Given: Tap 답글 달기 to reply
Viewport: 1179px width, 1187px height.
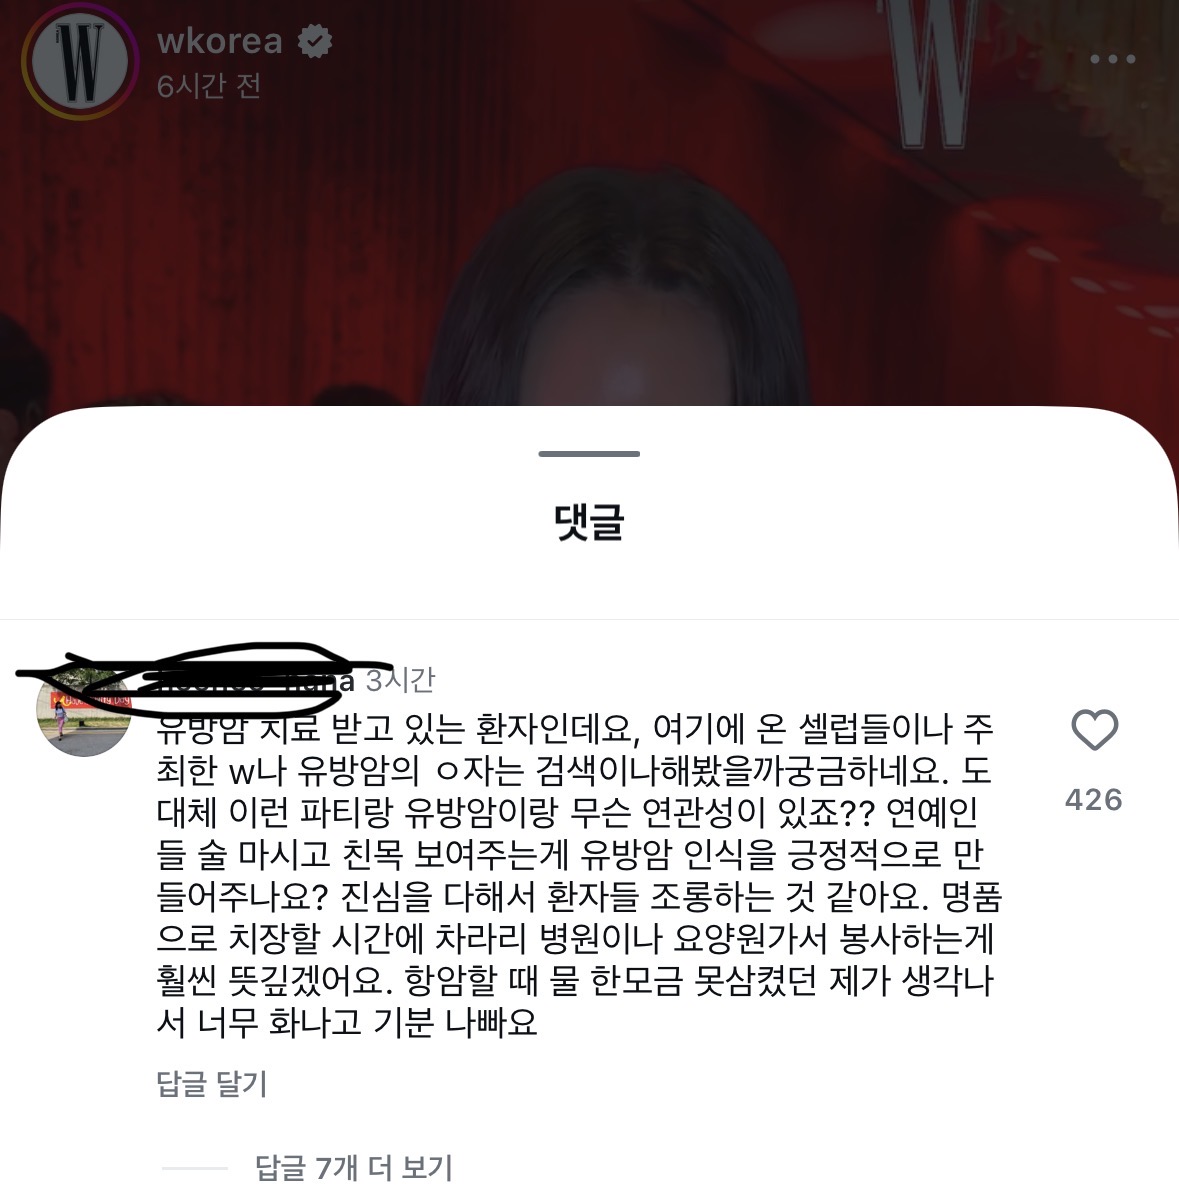Looking at the screenshot, I should point(212,1083).
